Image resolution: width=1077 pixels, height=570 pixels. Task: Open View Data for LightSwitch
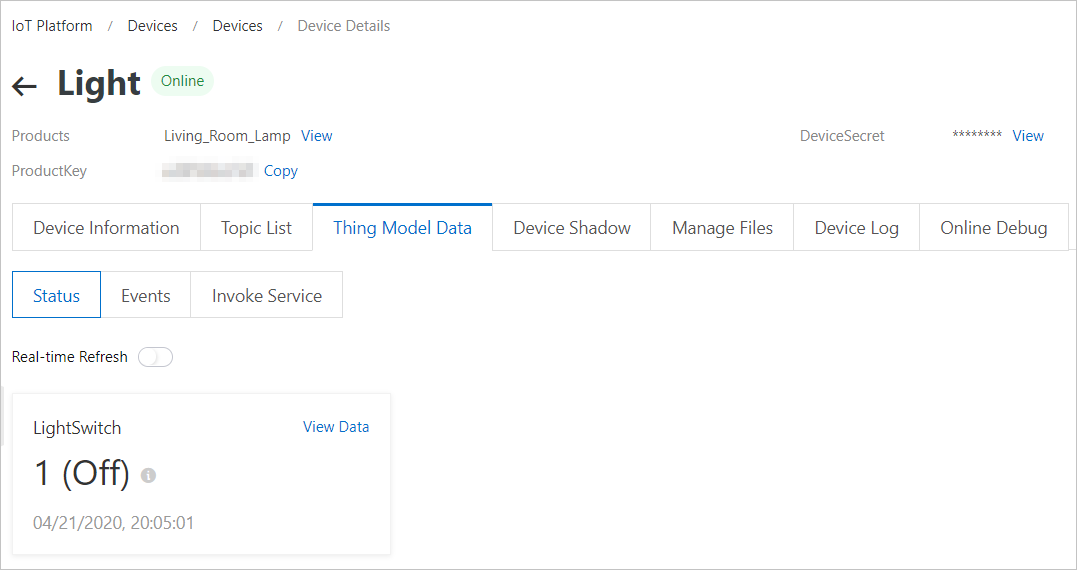(x=336, y=427)
